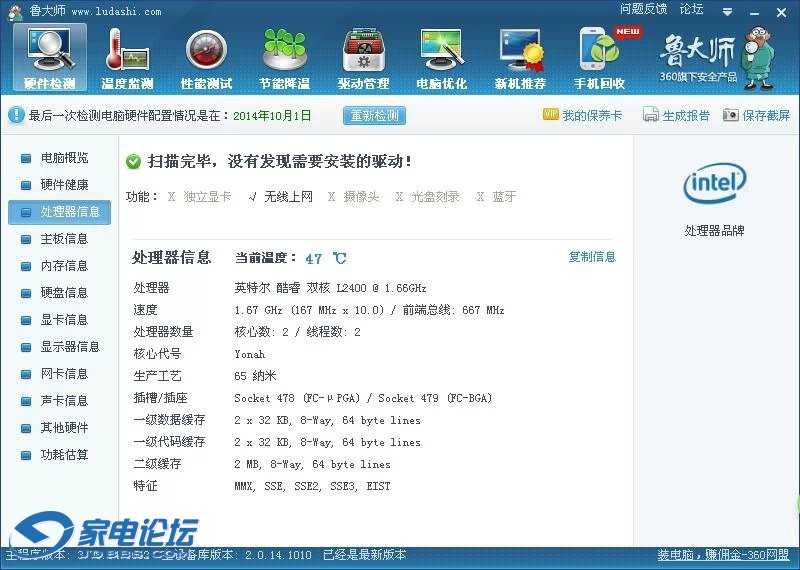This screenshot has width=800, height=570.
Task: Select 硬件健康 in the sidebar
Action: point(59,185)
